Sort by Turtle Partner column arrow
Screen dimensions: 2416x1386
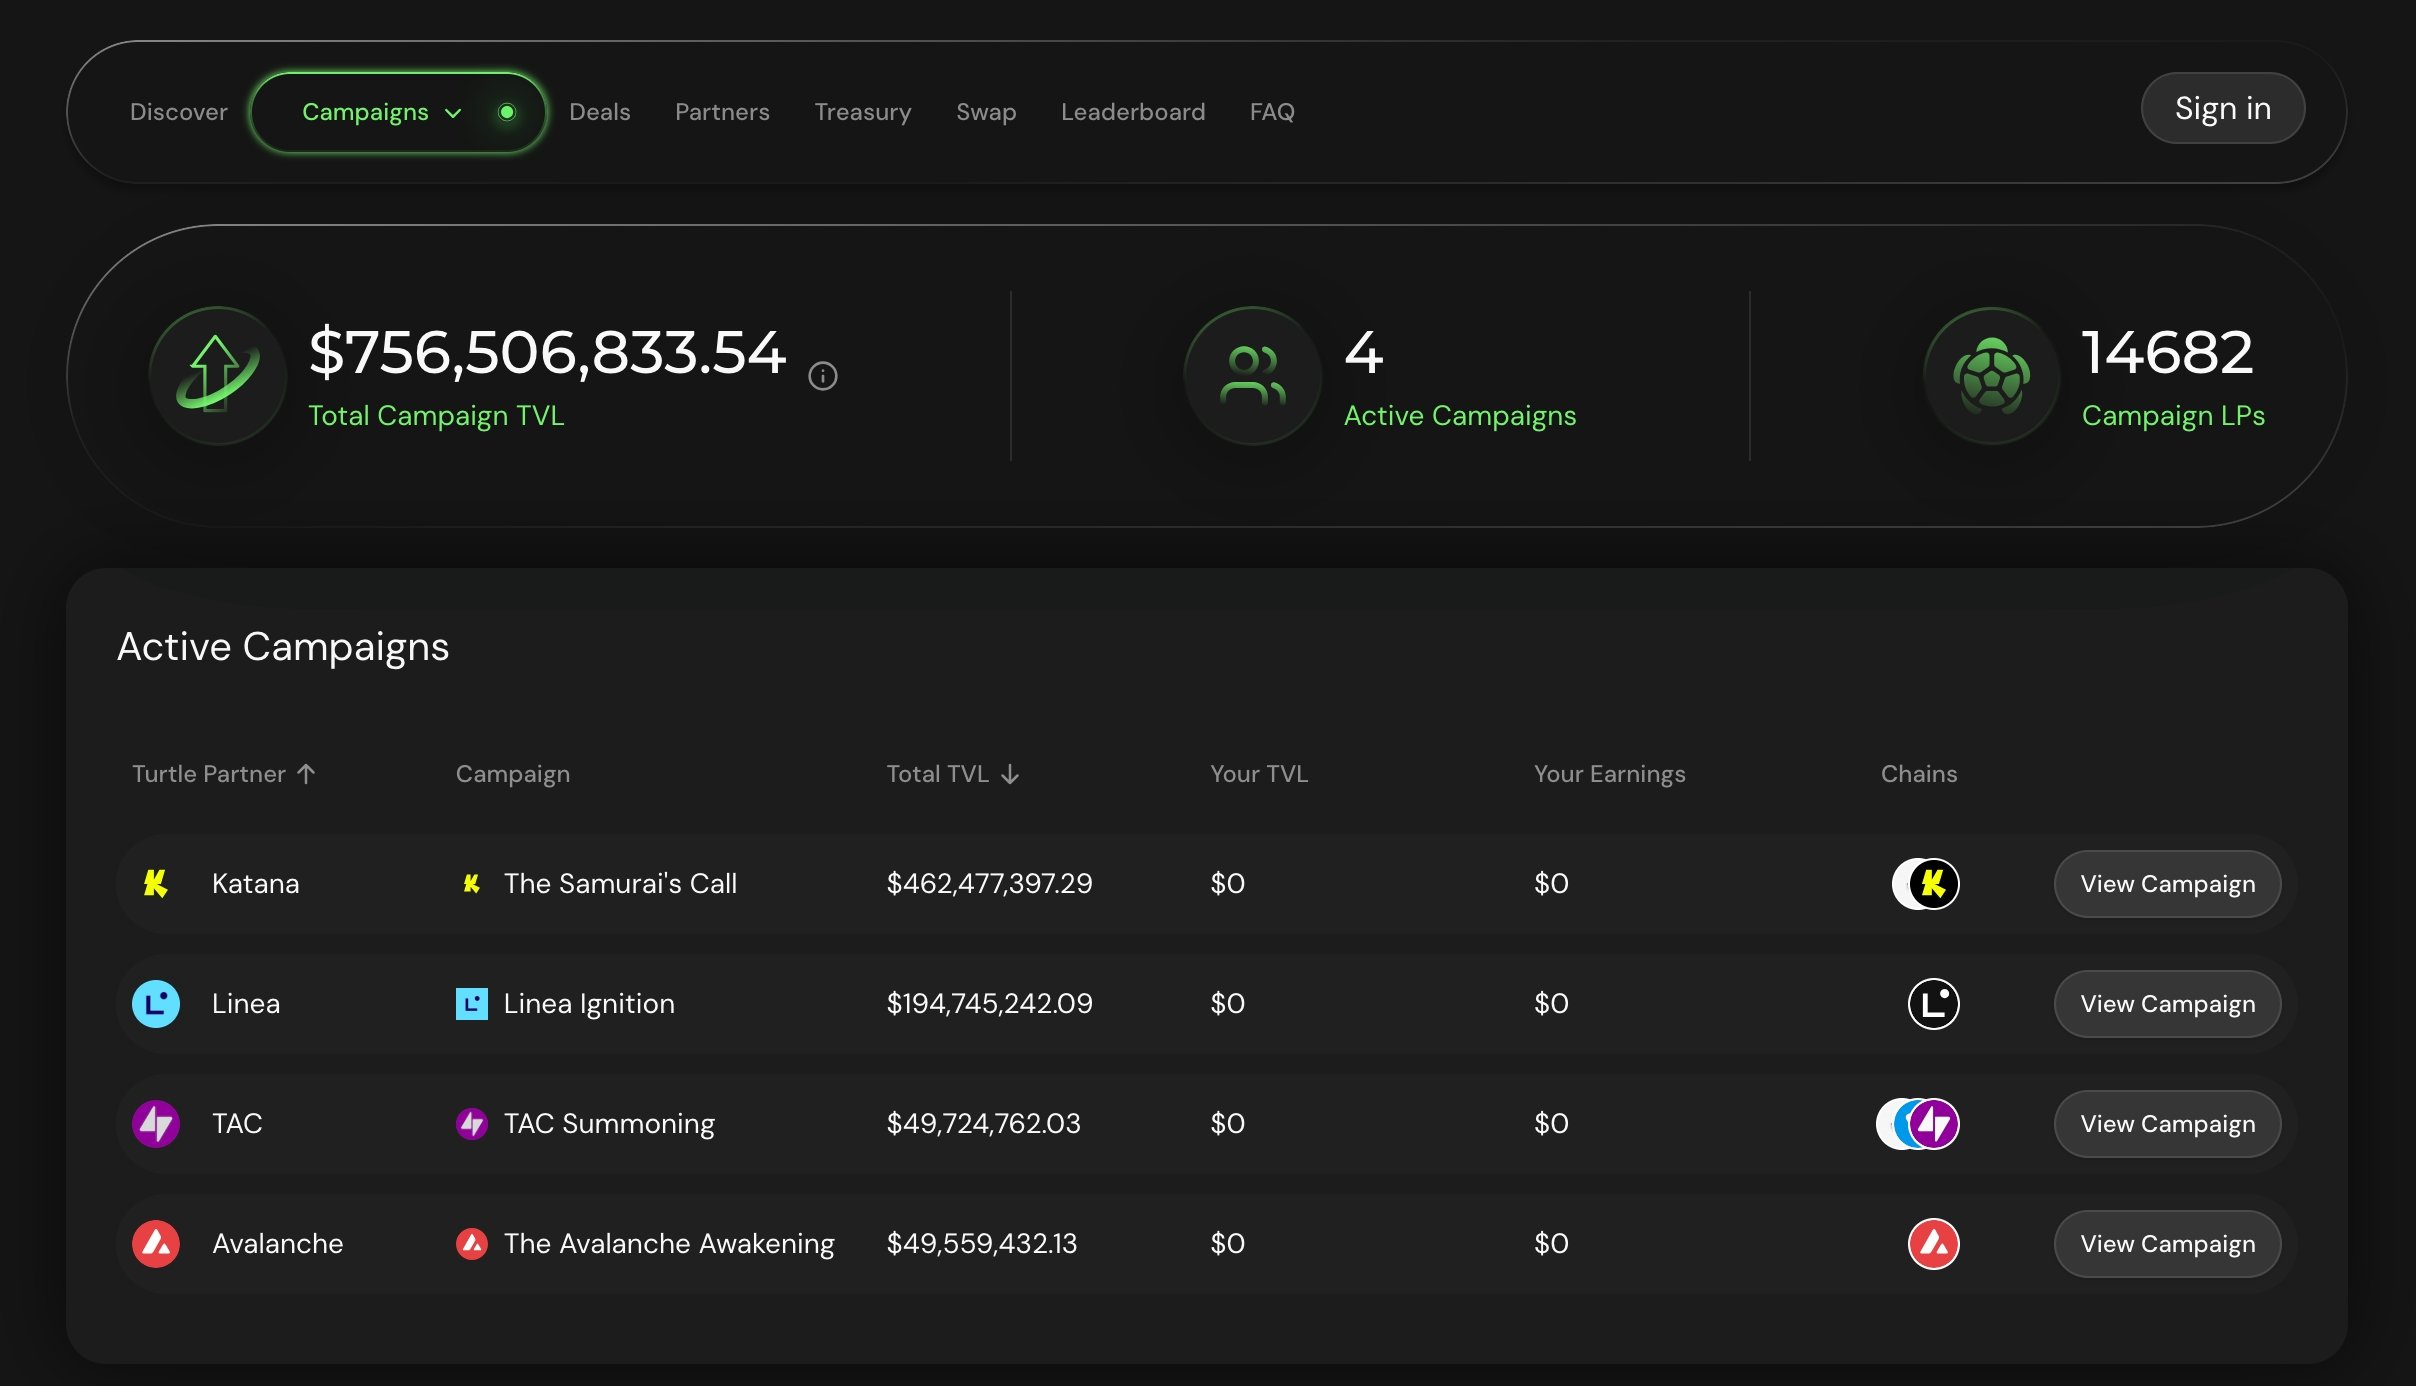(307, 773)
